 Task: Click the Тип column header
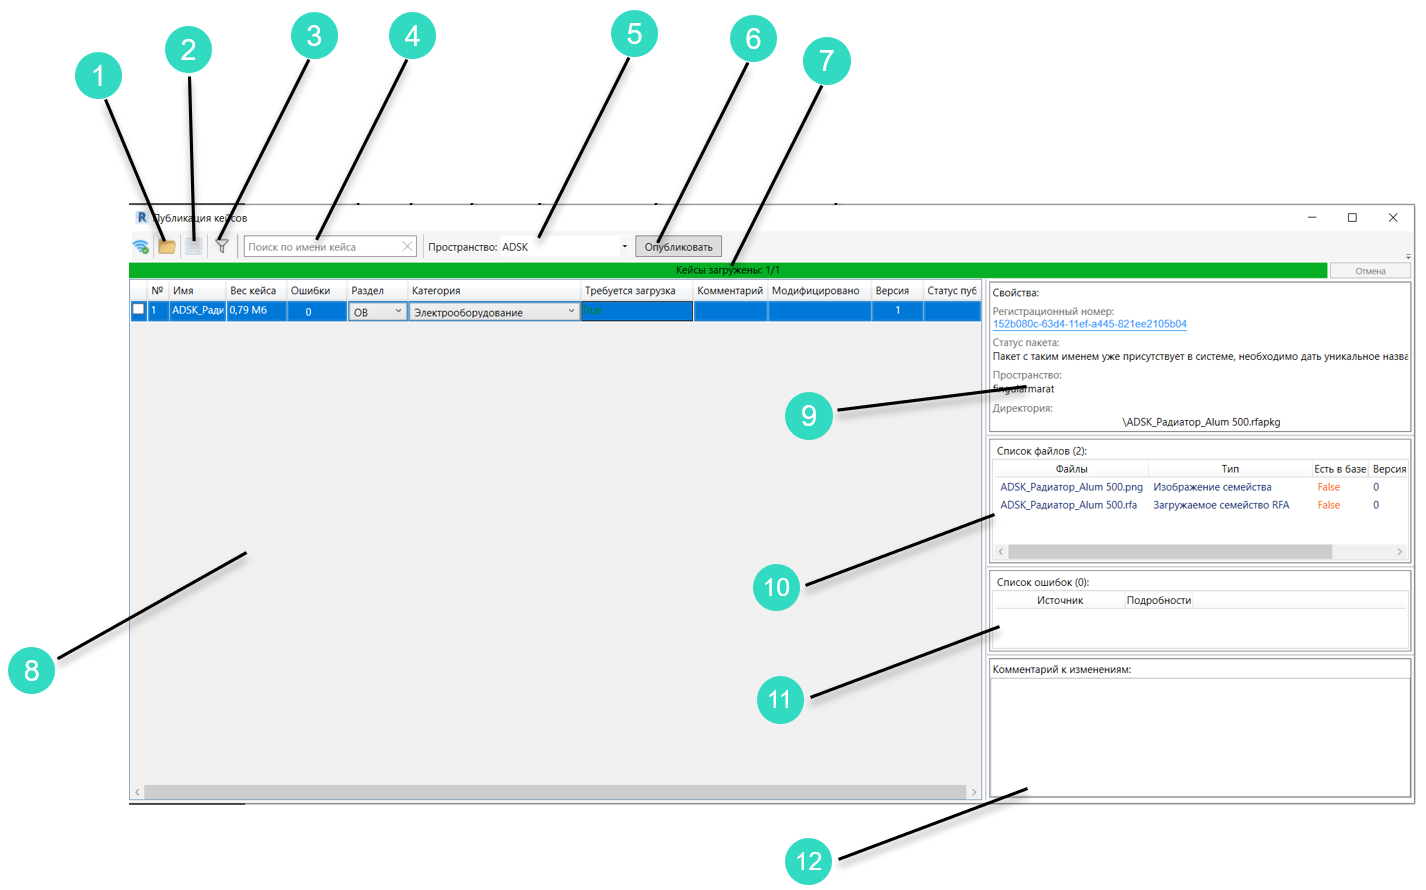tap(1230, 469)
